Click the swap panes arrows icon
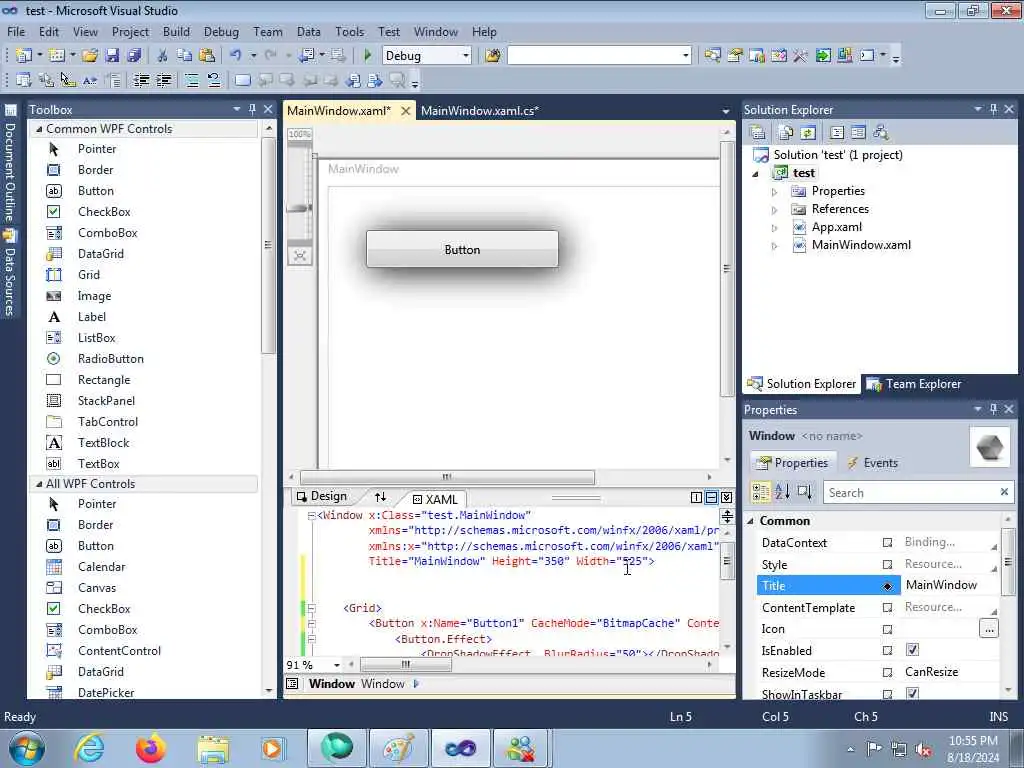The image size is (1024, 768). click(x=380, y=497)
